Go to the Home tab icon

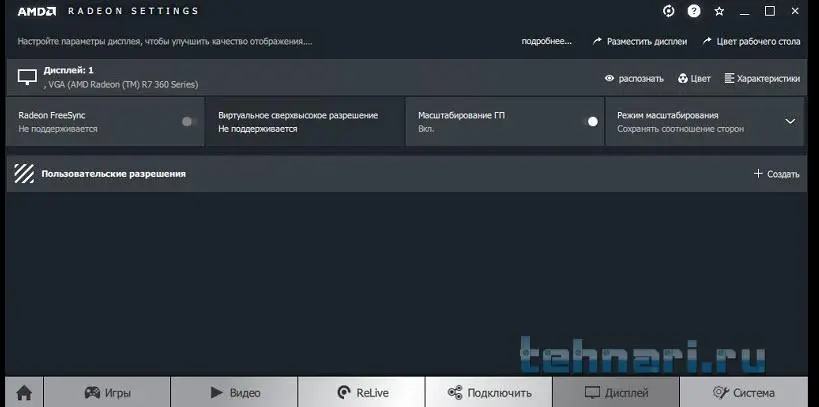(x=24, y=392)
